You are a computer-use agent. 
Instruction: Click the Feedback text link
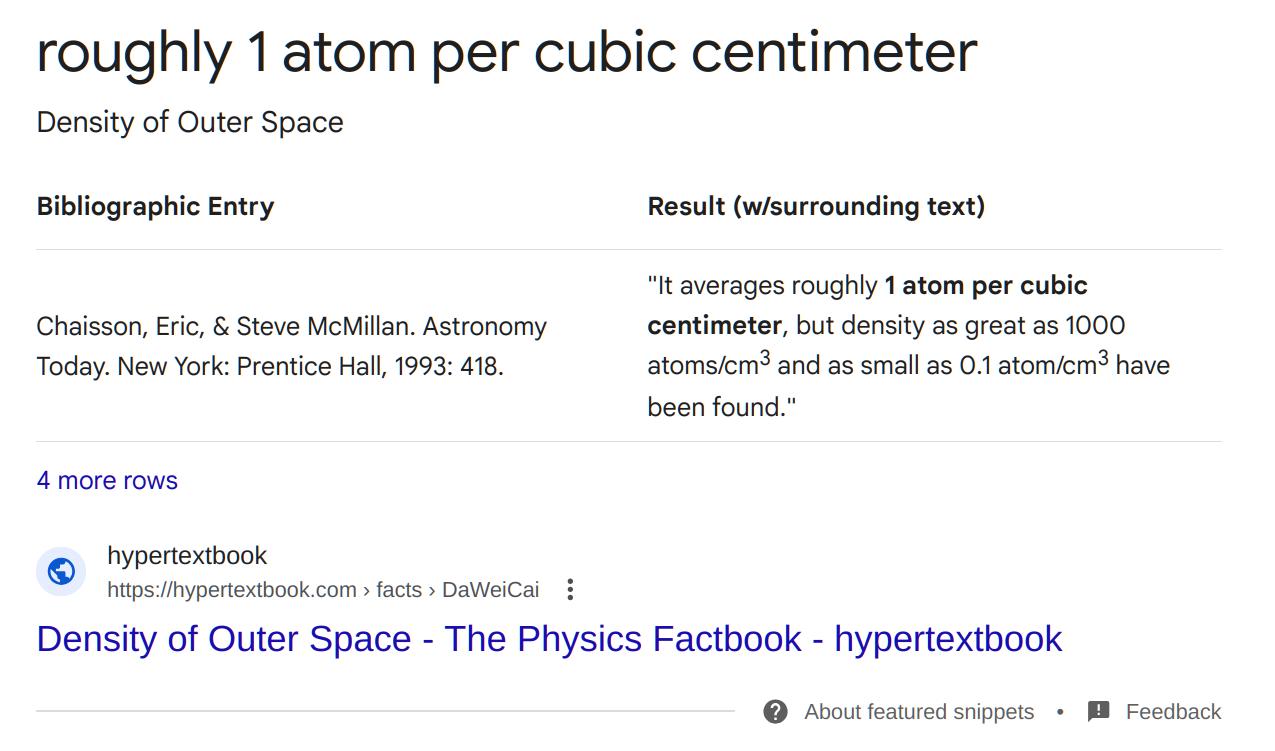[x=1172, y=712]
